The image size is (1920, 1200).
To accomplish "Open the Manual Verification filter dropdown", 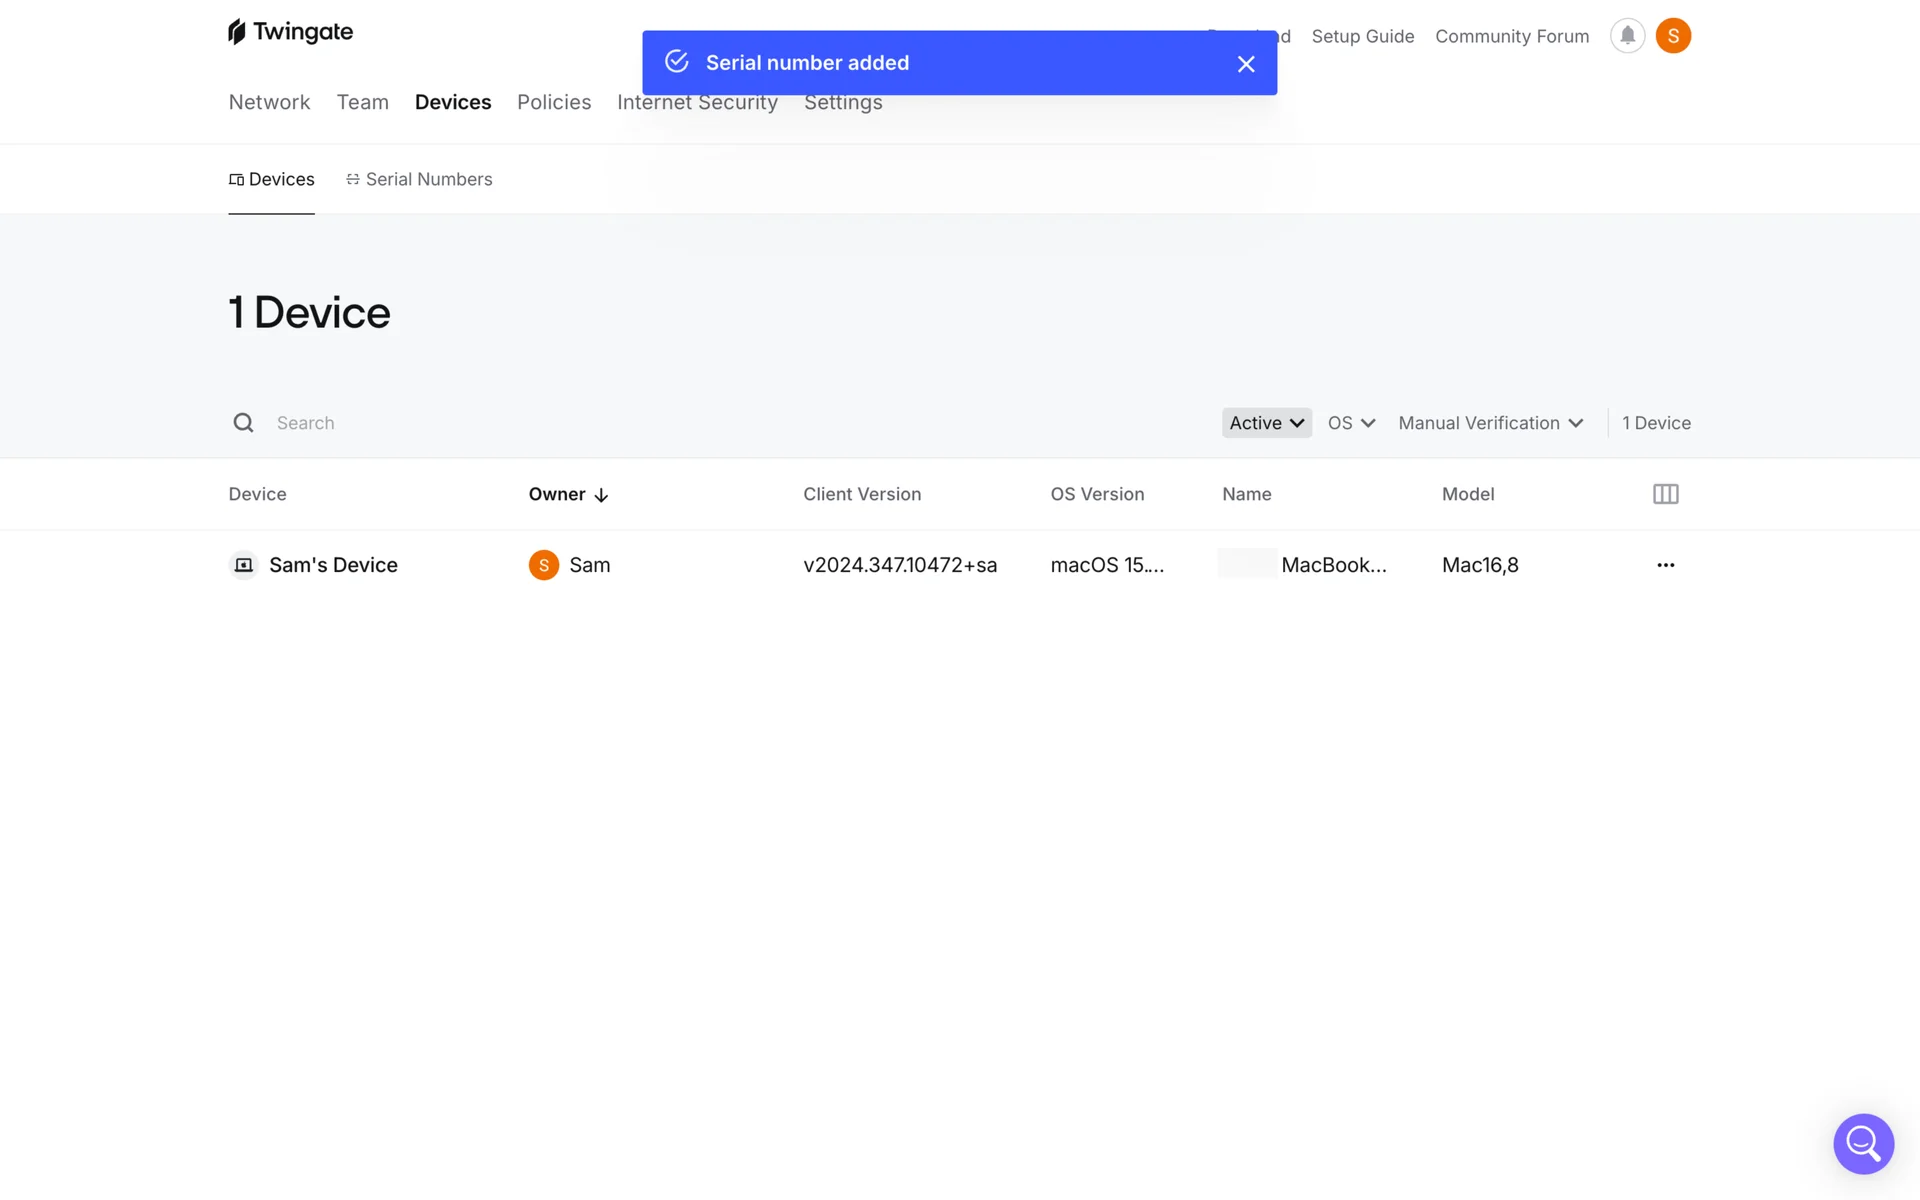I will pos(1490,423).
